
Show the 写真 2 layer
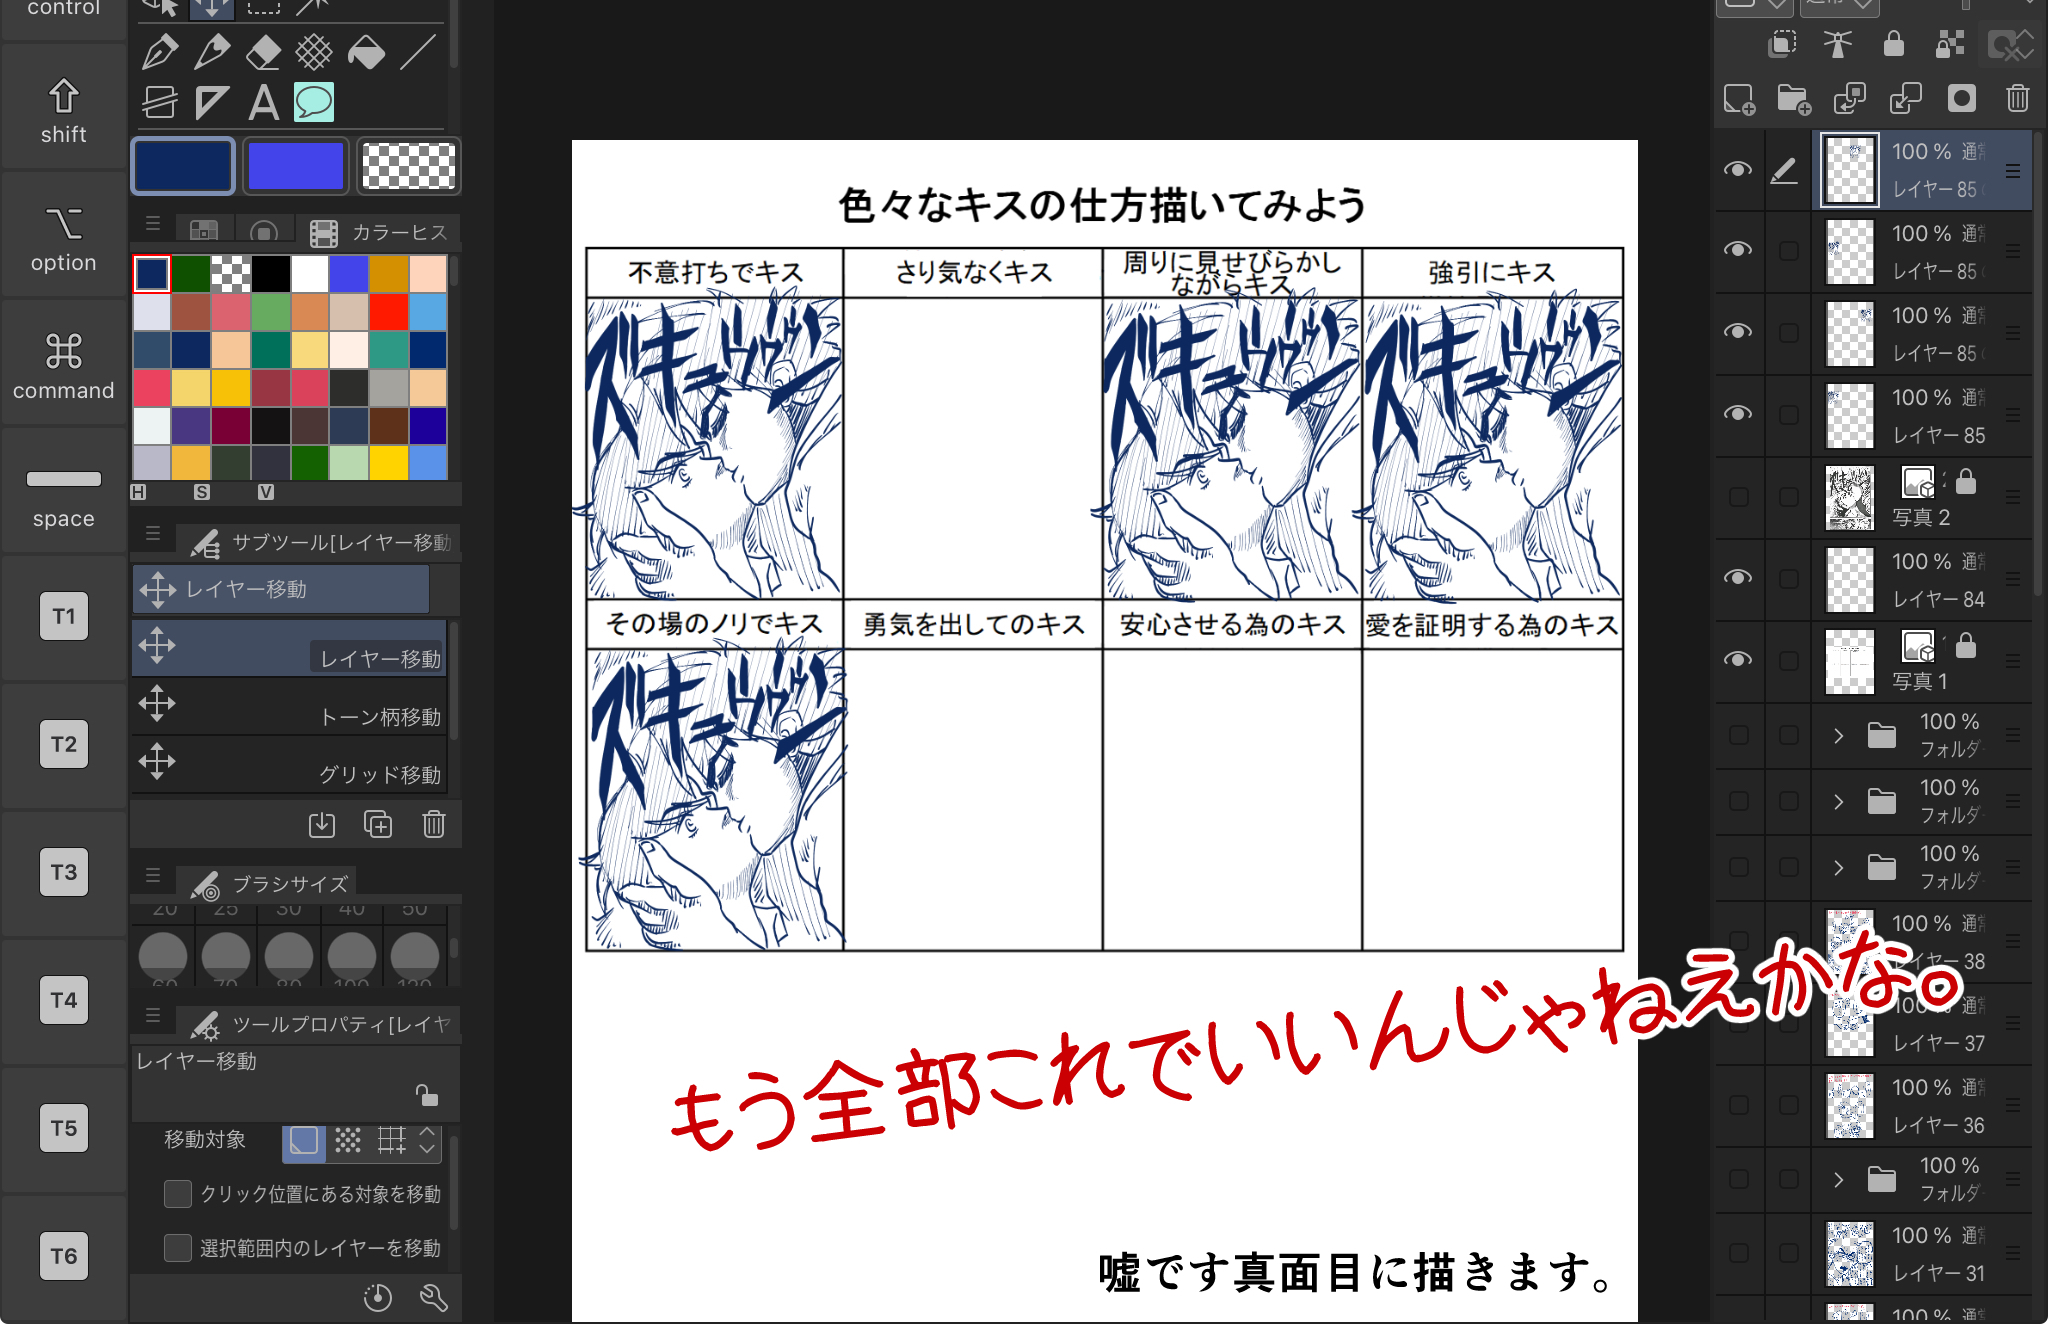pyautogui.click(x=1738, y=497)
